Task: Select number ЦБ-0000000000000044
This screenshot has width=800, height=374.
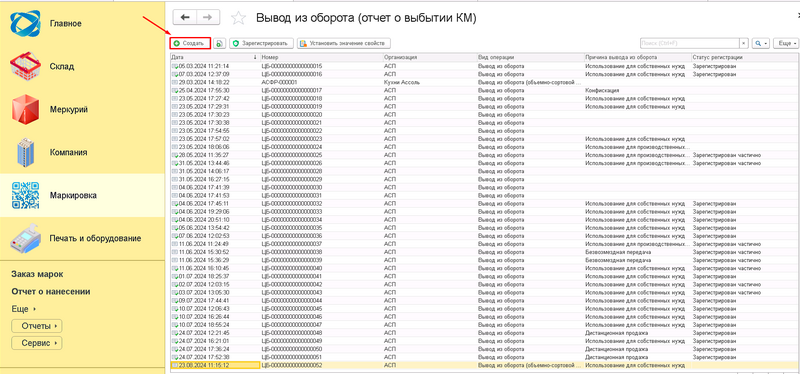Action: [x=291, y=301]
